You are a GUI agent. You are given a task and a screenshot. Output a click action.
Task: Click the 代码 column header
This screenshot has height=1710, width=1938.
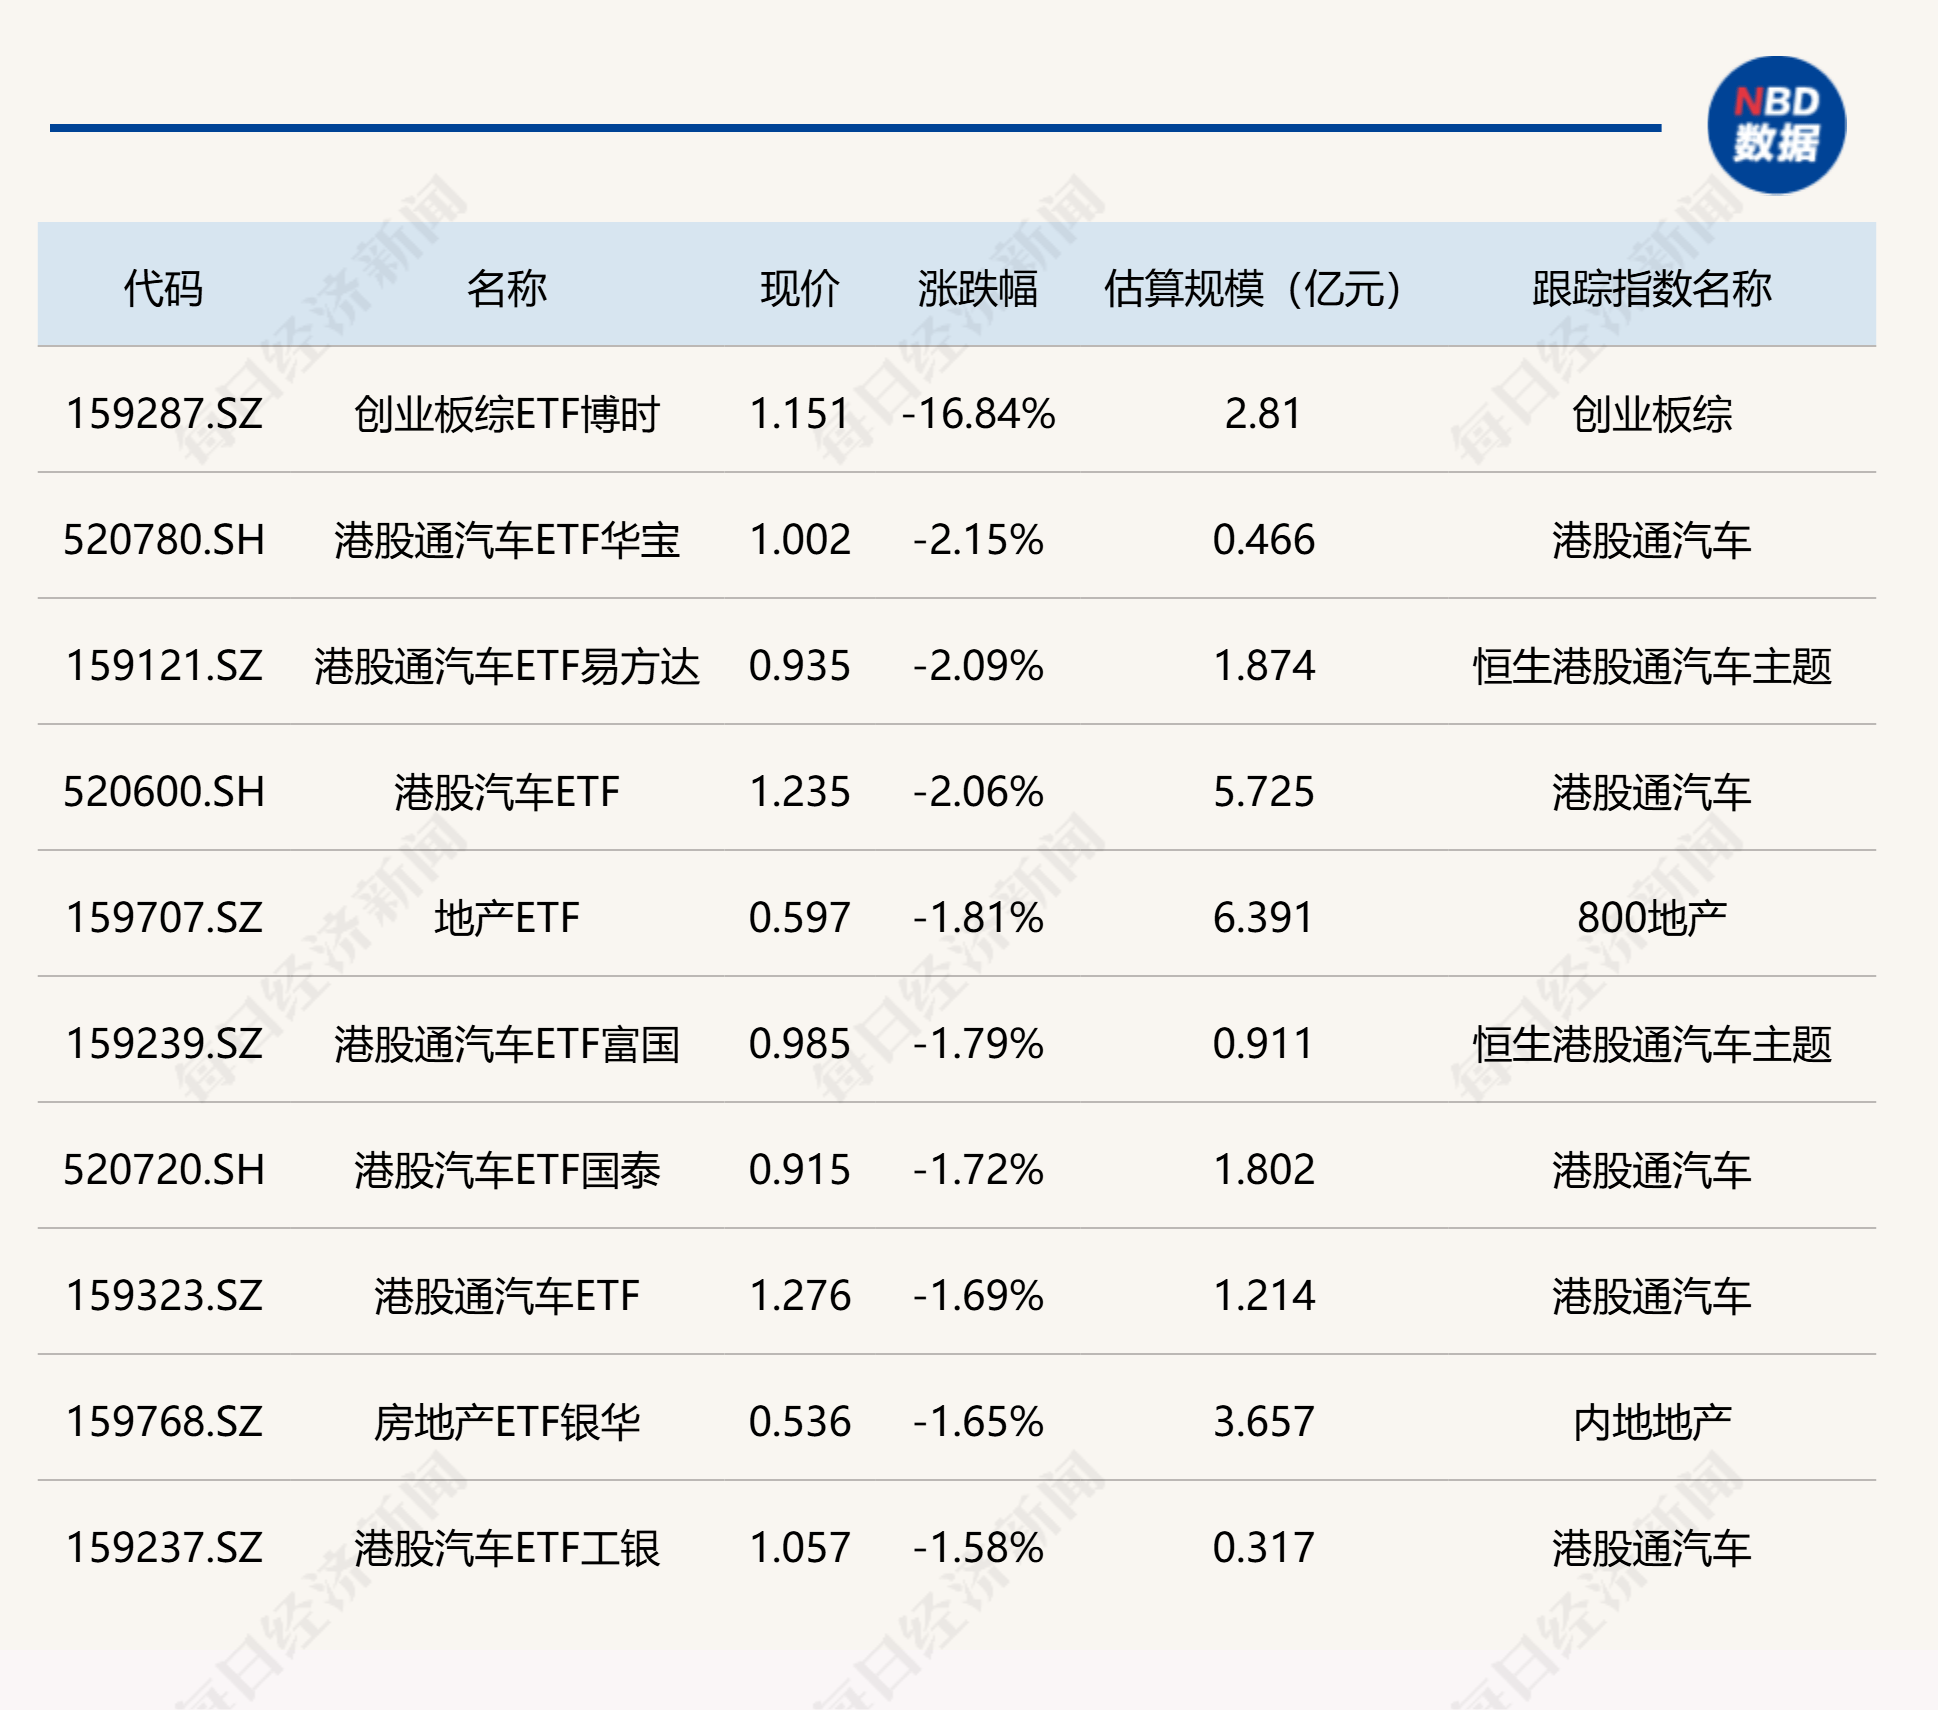pyautogui.click(x=163, y=288)
